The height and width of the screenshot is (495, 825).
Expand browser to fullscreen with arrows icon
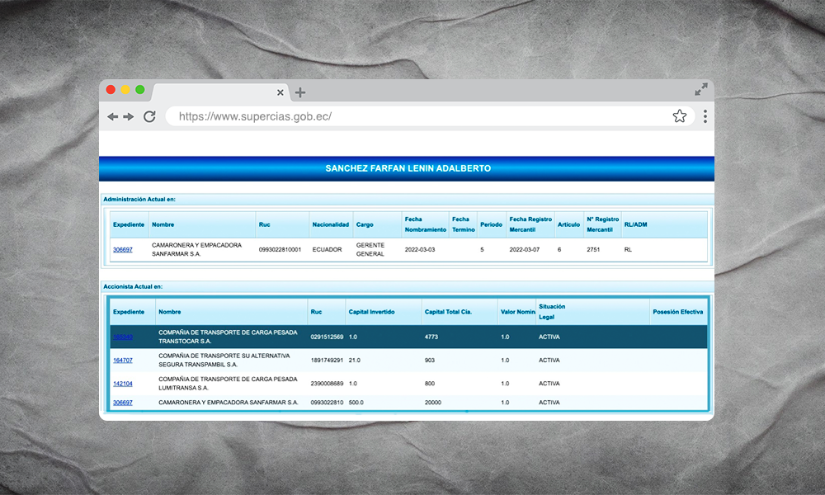pyautogui.click(x=701, y=90)
